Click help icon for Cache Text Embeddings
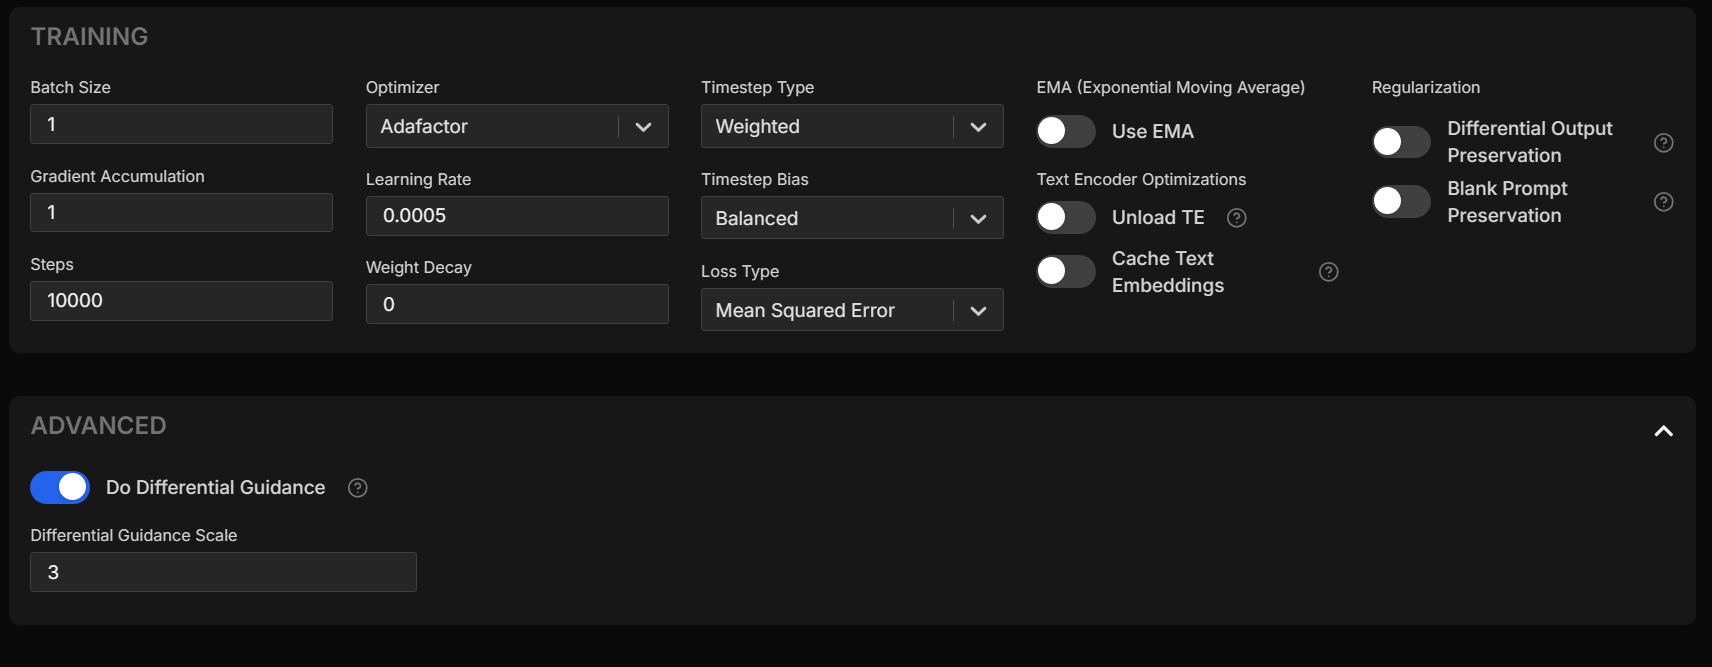This screenshot has width=1712, height=667. (x=1329, y=272)
